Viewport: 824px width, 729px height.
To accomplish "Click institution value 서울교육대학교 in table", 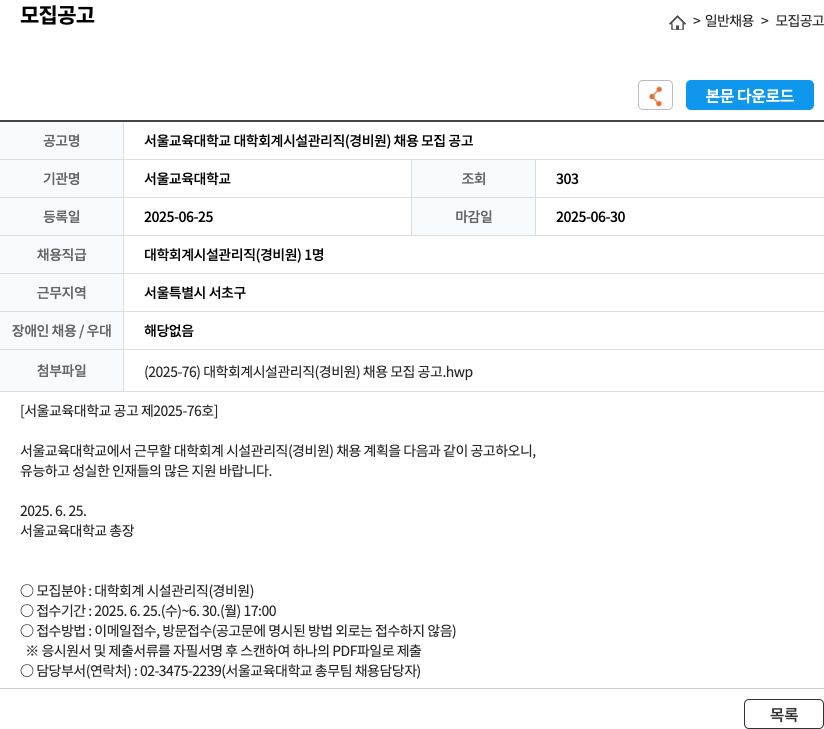I will click(x=187, y=179).
